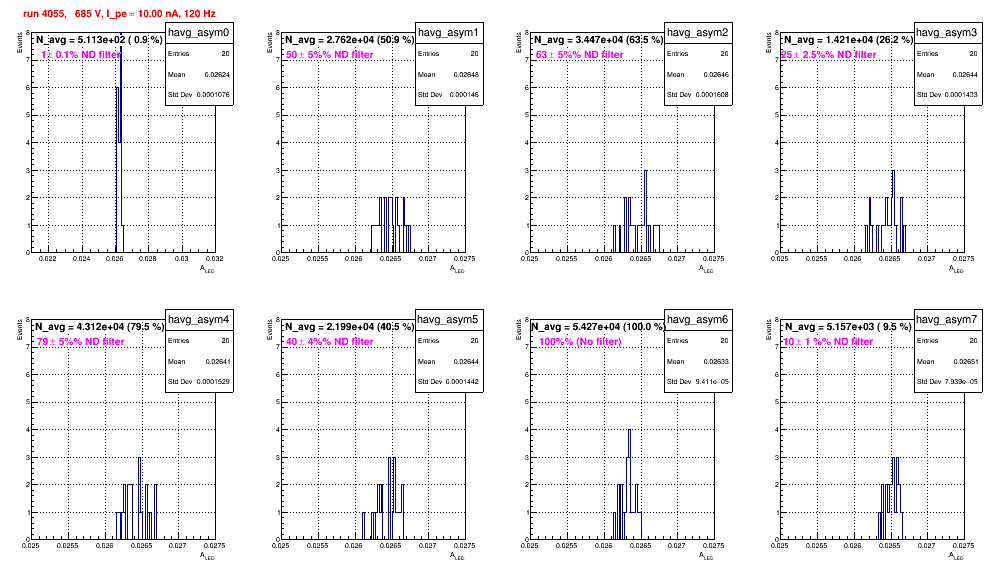Click Std Dev 0.0001442 in havg_asym5
Image resolution: width=998 pixels, height=574 pixels.
448,382
